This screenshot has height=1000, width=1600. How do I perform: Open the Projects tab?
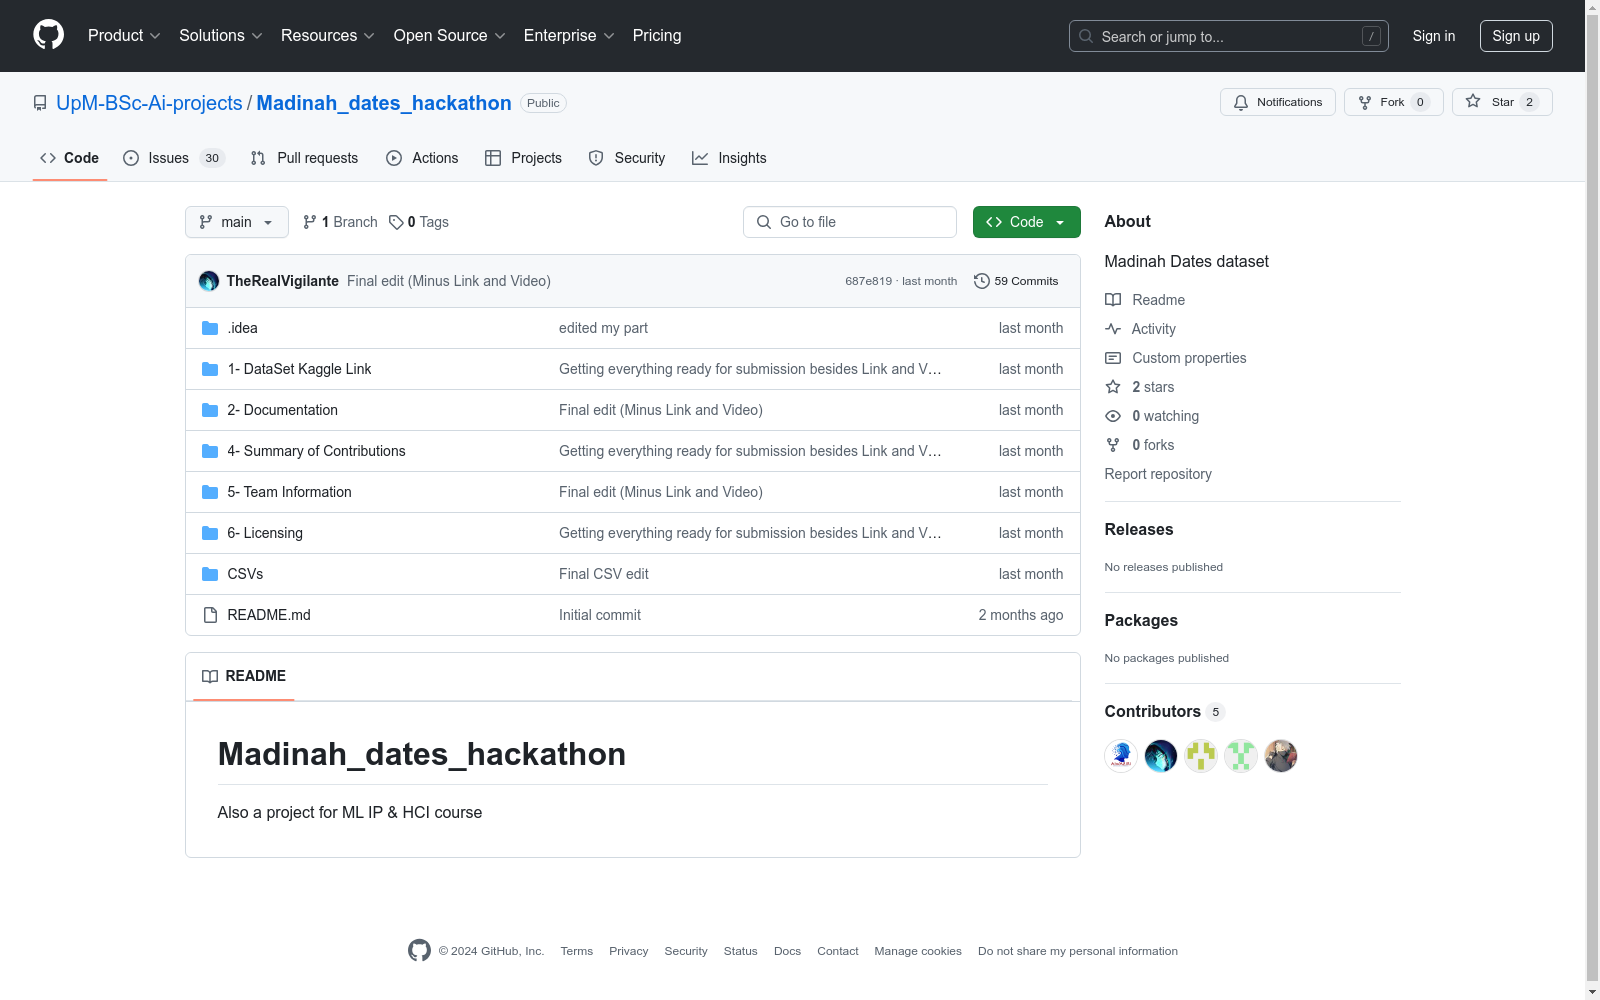pyautogui.click(x=523, y=158)
